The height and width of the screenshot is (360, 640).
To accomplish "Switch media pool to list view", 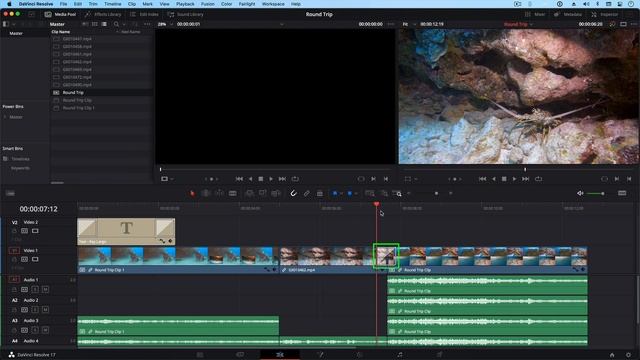I will pos(104,24).
